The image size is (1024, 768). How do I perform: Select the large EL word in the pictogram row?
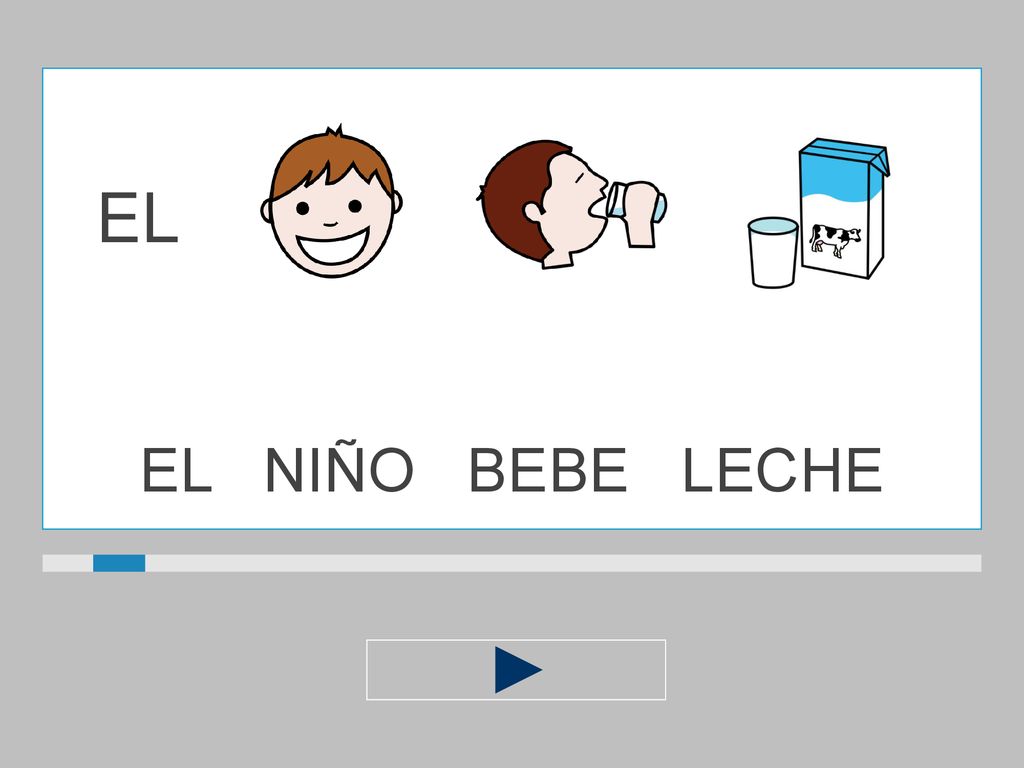pyautogui.click(x=138, y=218)
